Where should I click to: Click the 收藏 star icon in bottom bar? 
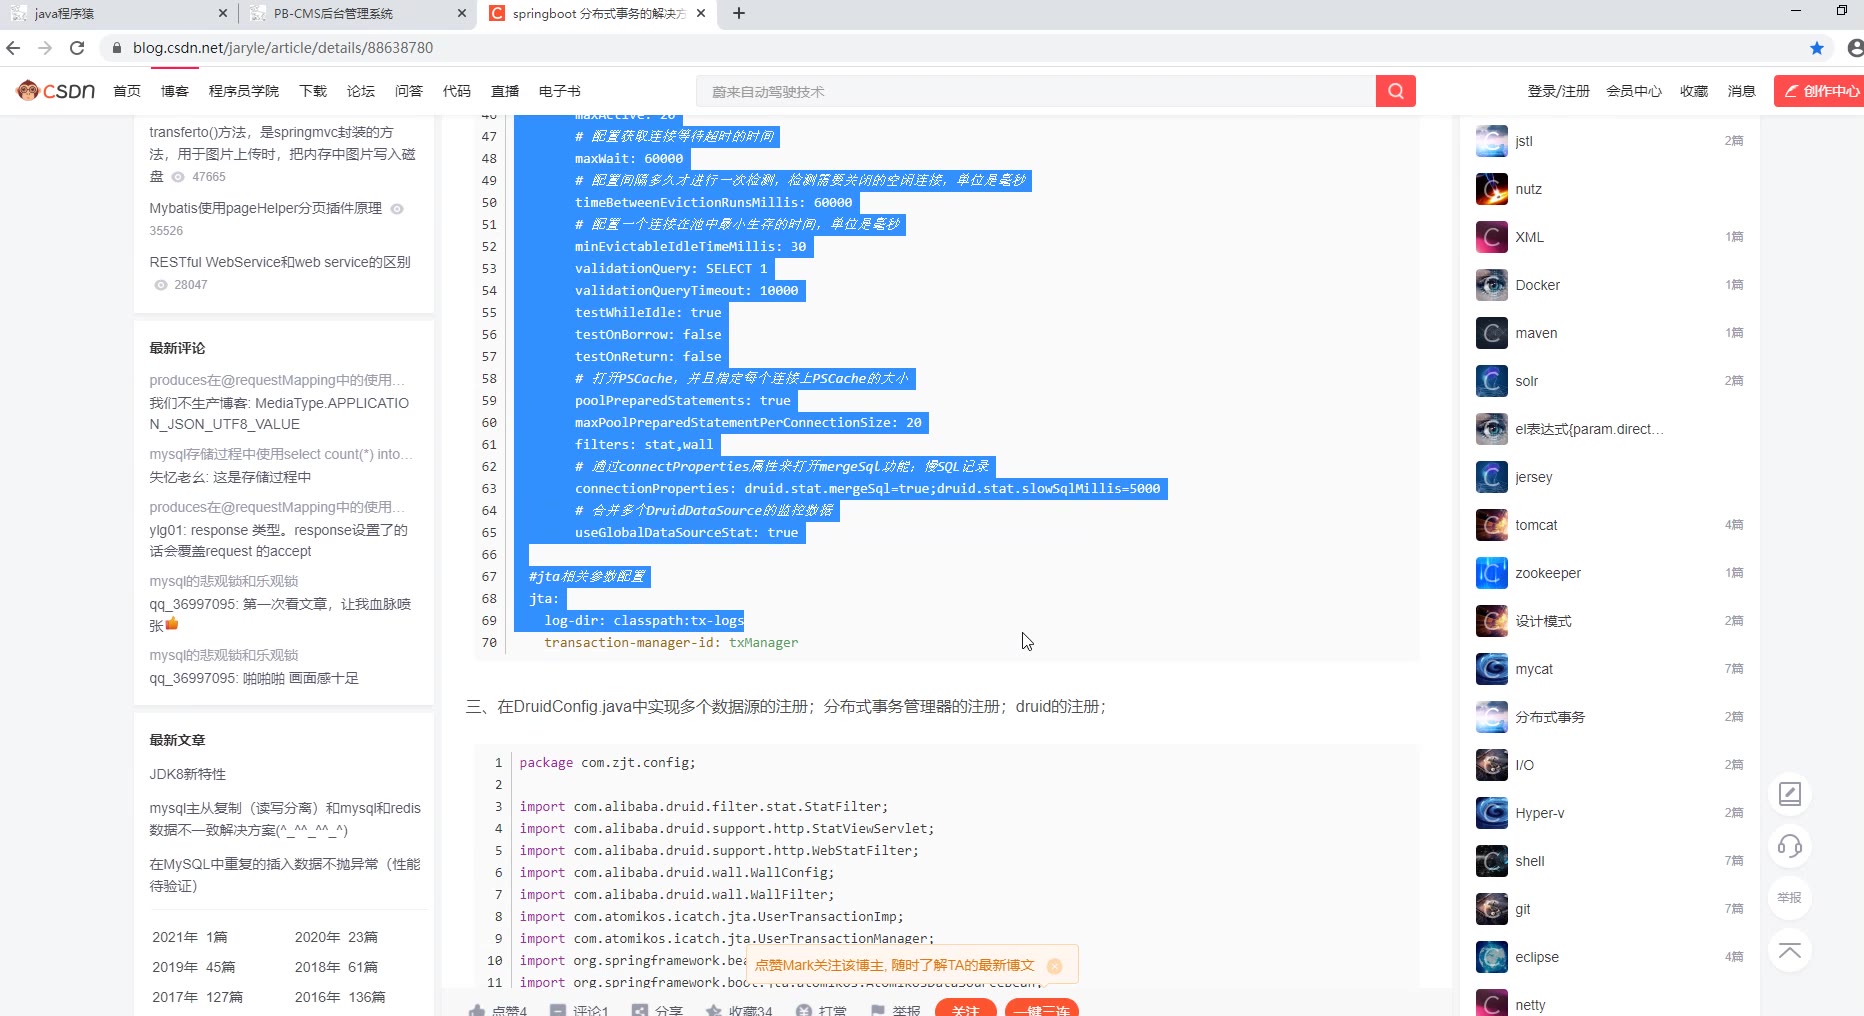[714, 1010]
